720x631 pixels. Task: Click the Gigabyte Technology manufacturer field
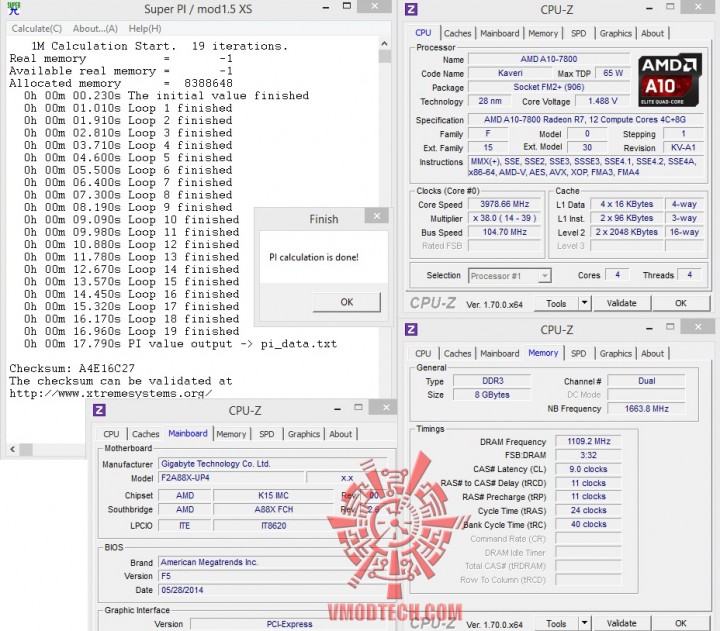click(273, 464)
